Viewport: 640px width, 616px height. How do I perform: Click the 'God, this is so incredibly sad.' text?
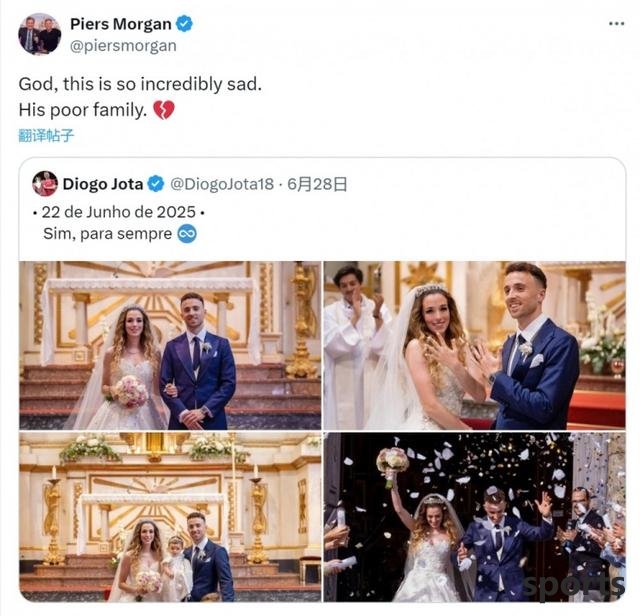click(140, 84)
